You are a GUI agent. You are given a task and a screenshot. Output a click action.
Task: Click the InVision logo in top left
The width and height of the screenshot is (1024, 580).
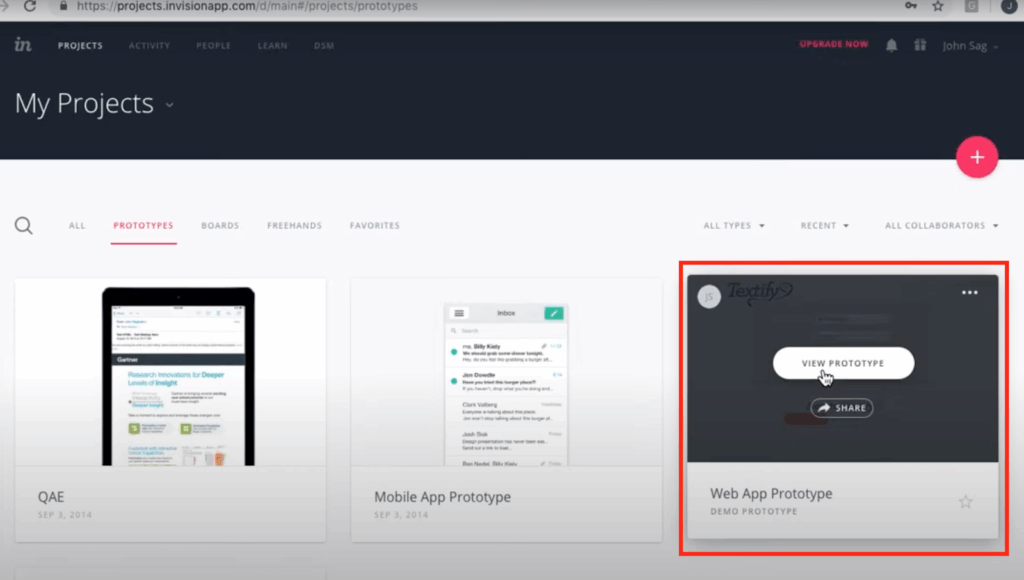point(22,44)
